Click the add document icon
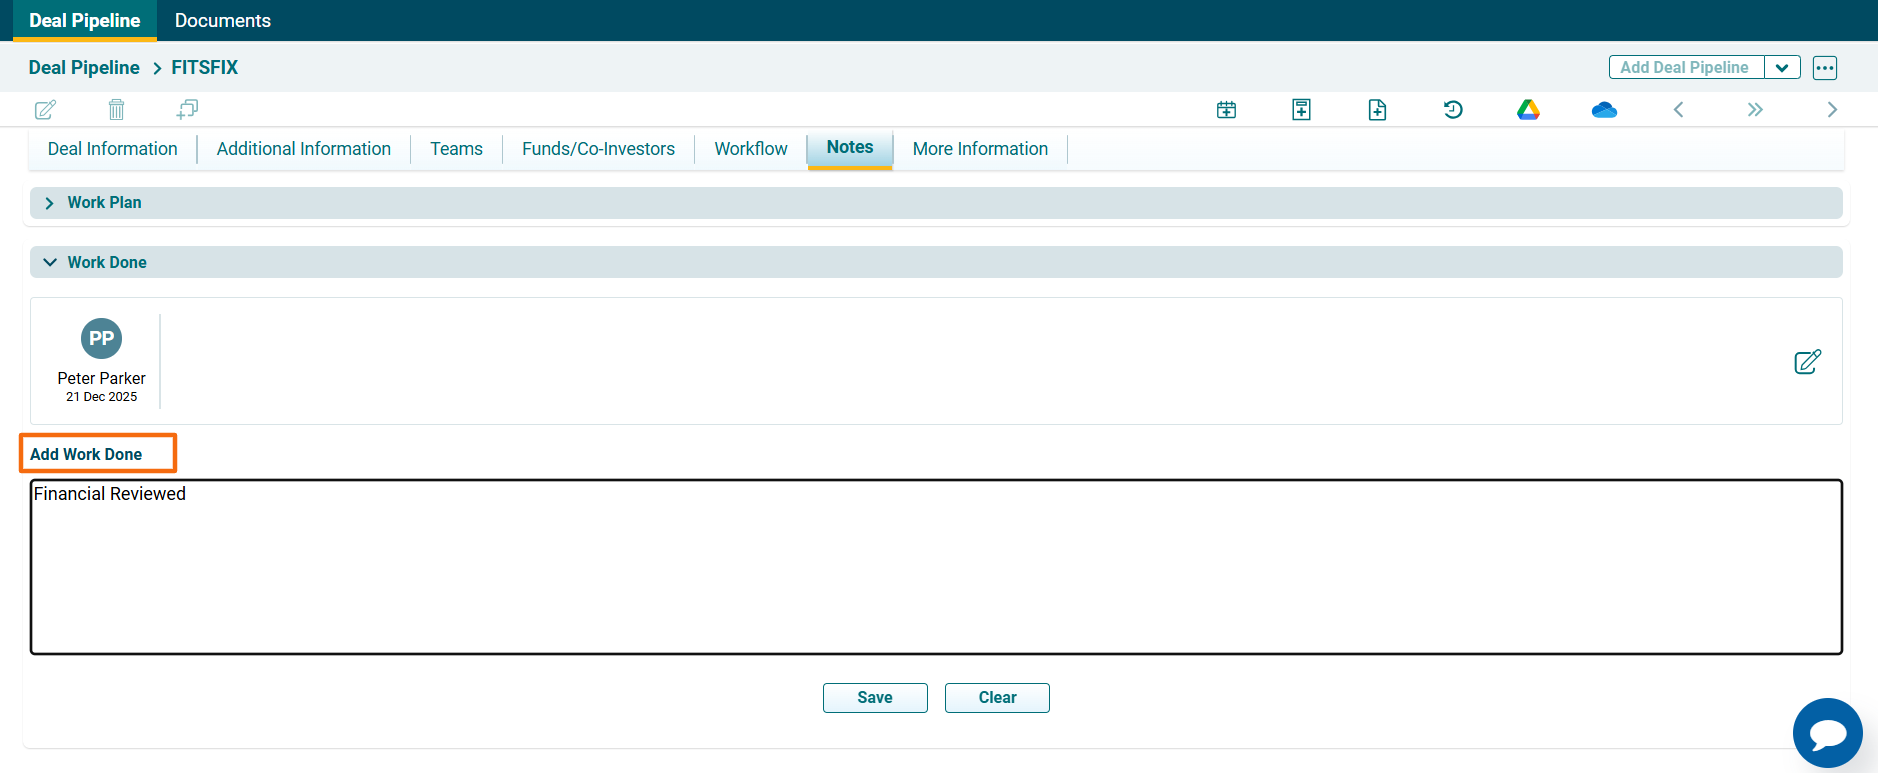The image size is (1878, 773). point(1377,110)
